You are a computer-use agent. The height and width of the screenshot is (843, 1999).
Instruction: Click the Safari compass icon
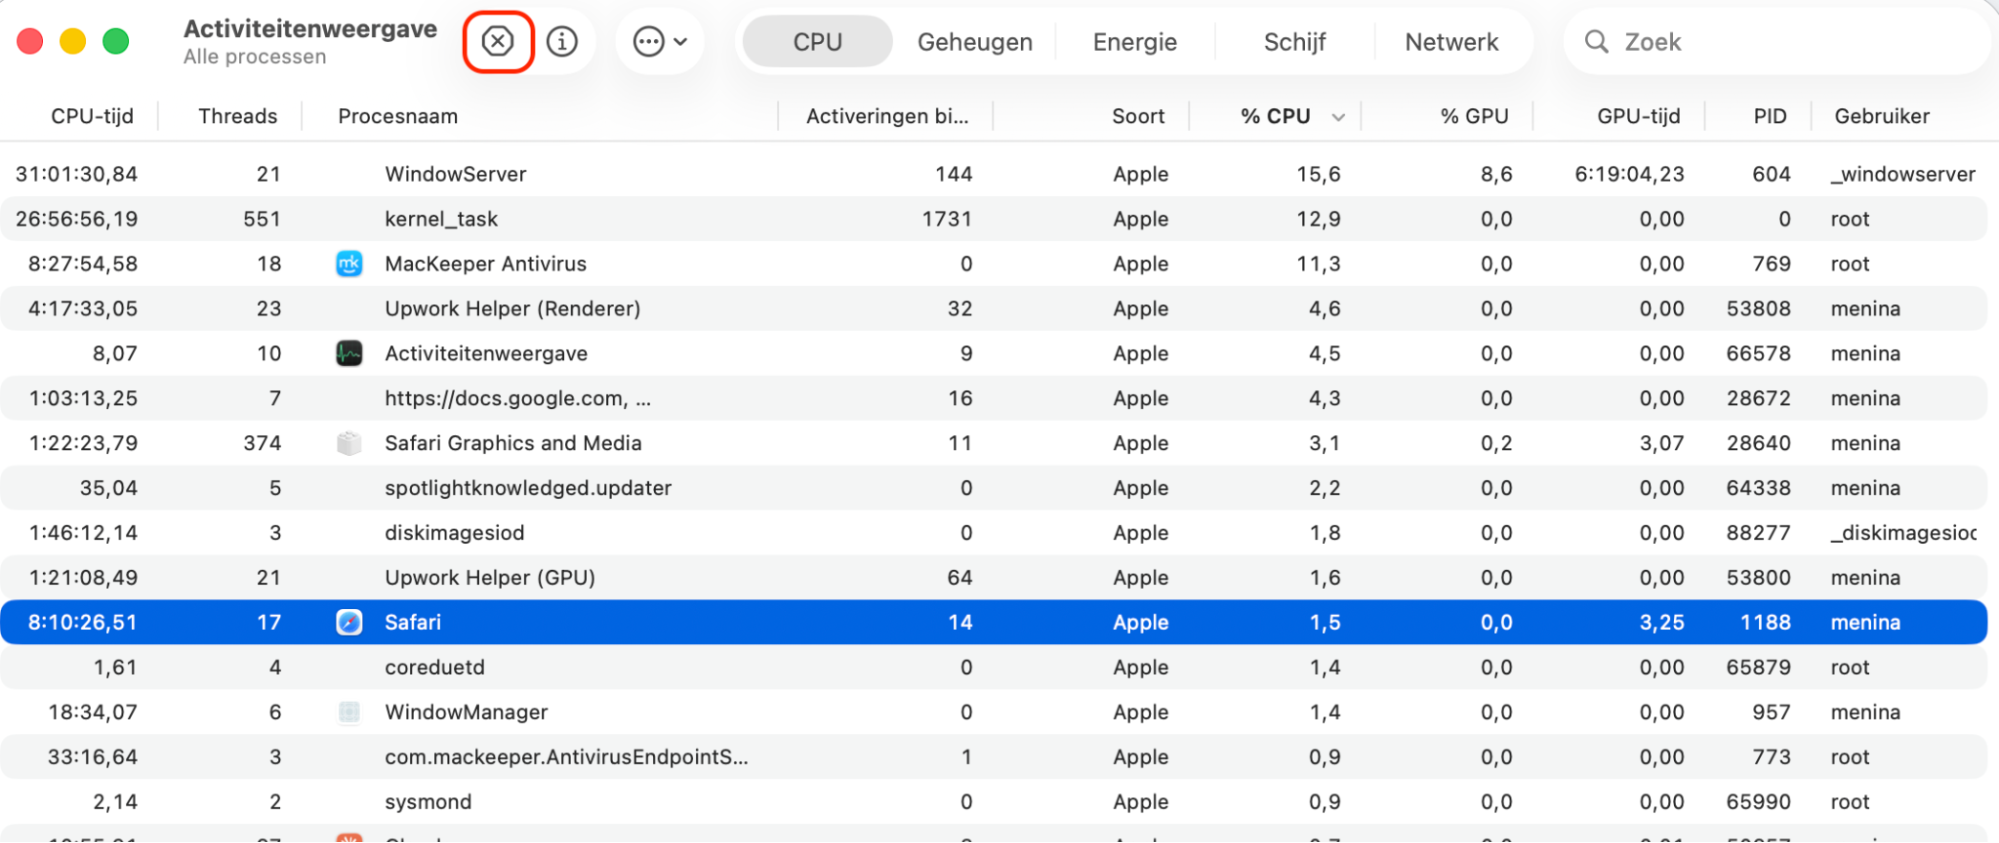[x=349, y=622]
